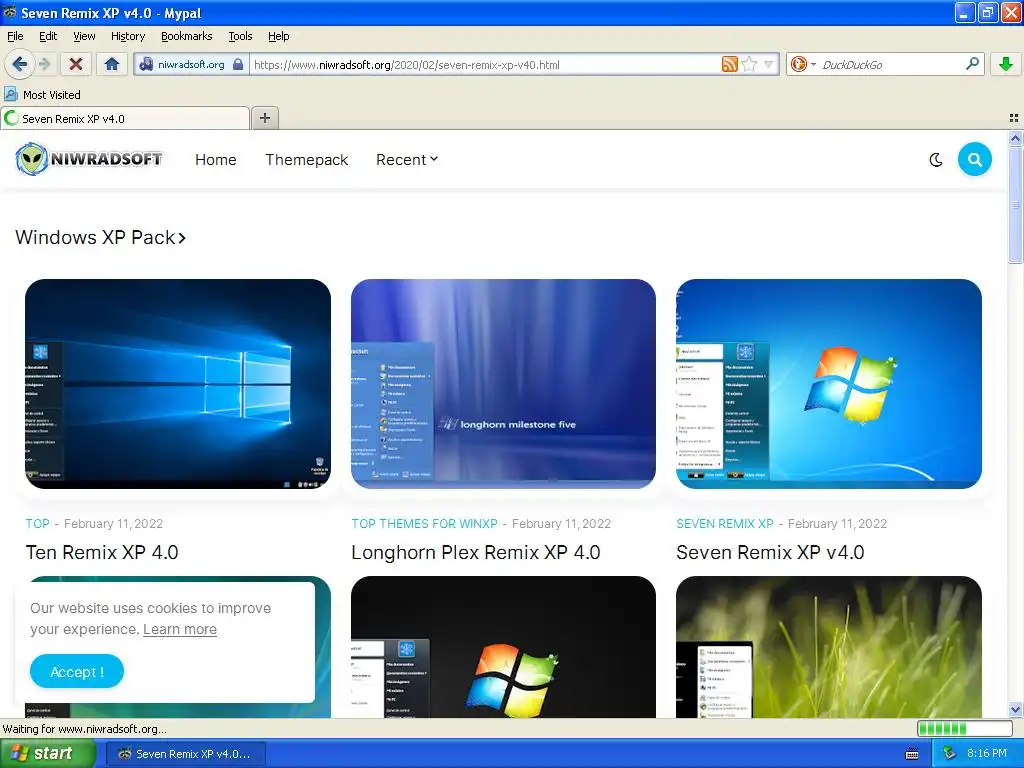1024x768 pixels.
Task: Open the Edit menu
Action: point(48,36)
